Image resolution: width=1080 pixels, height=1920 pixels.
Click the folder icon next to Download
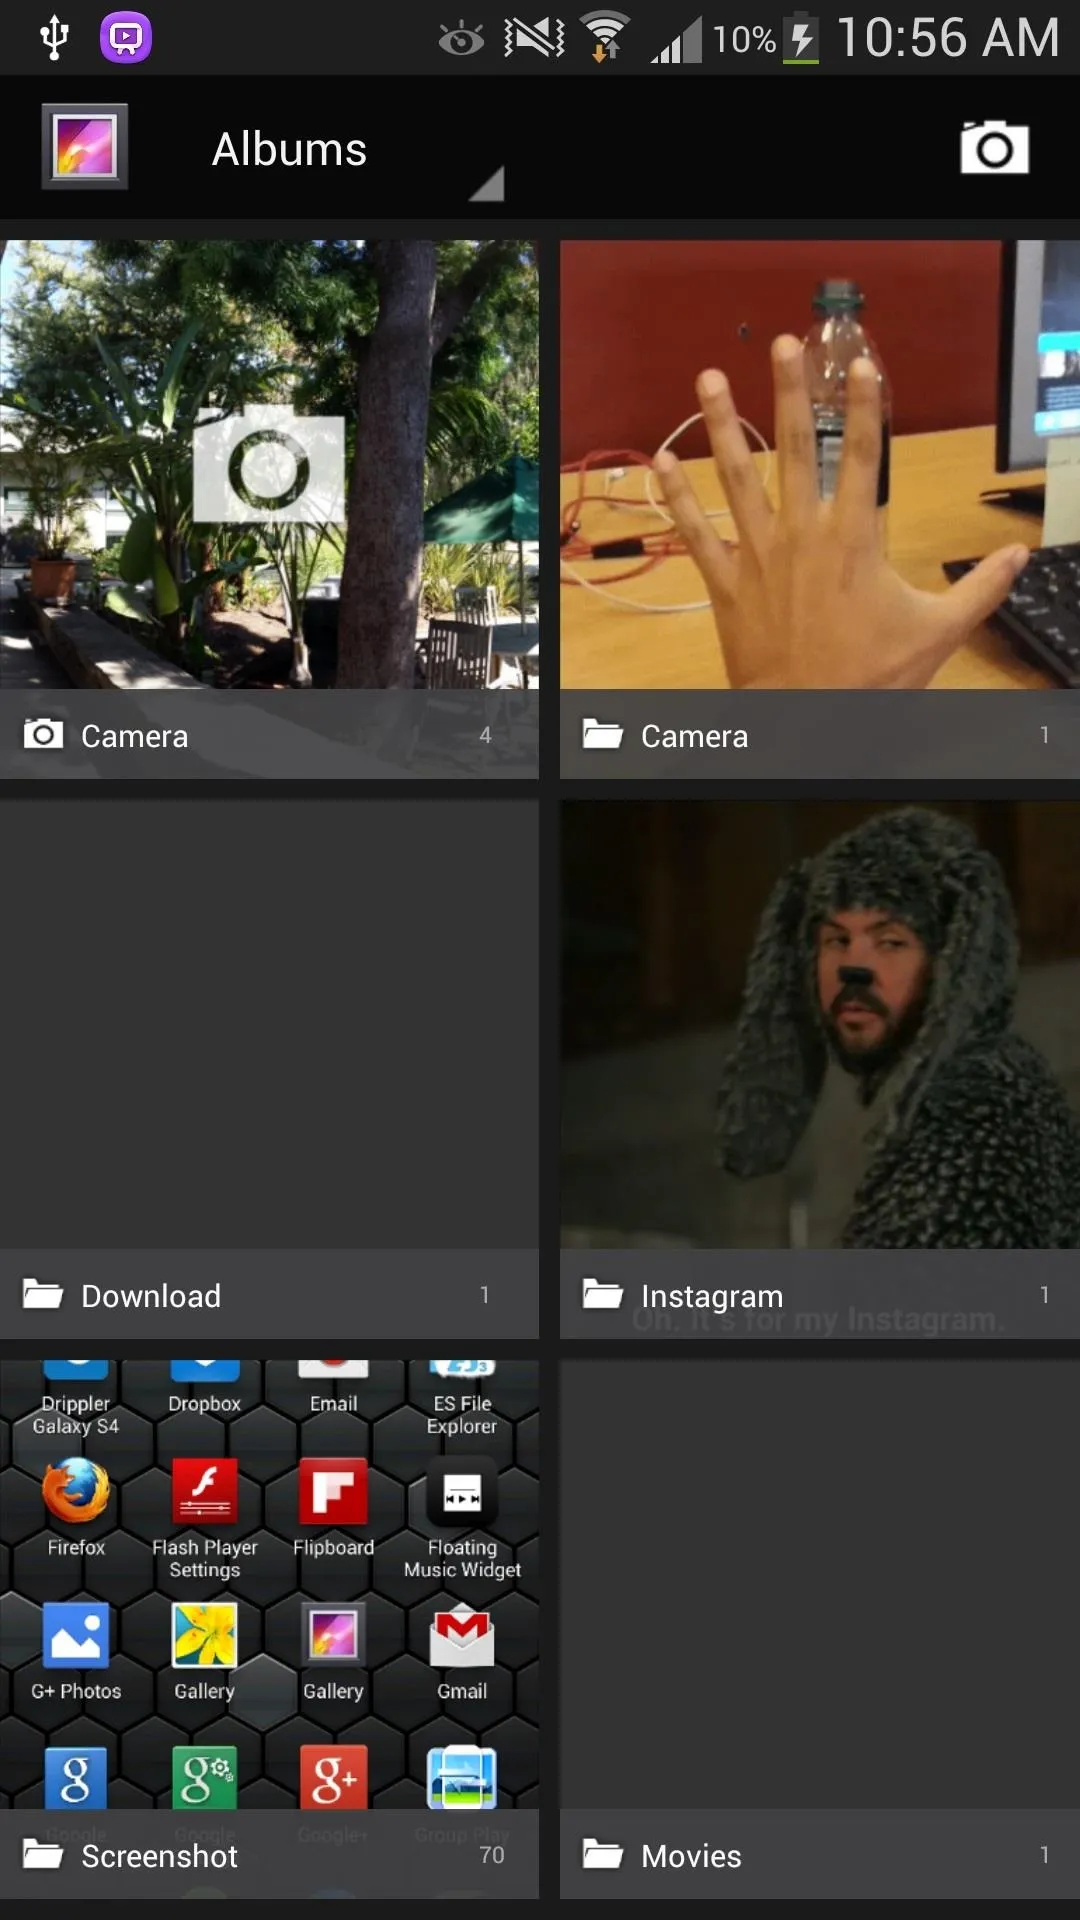tap(43, 1294)
